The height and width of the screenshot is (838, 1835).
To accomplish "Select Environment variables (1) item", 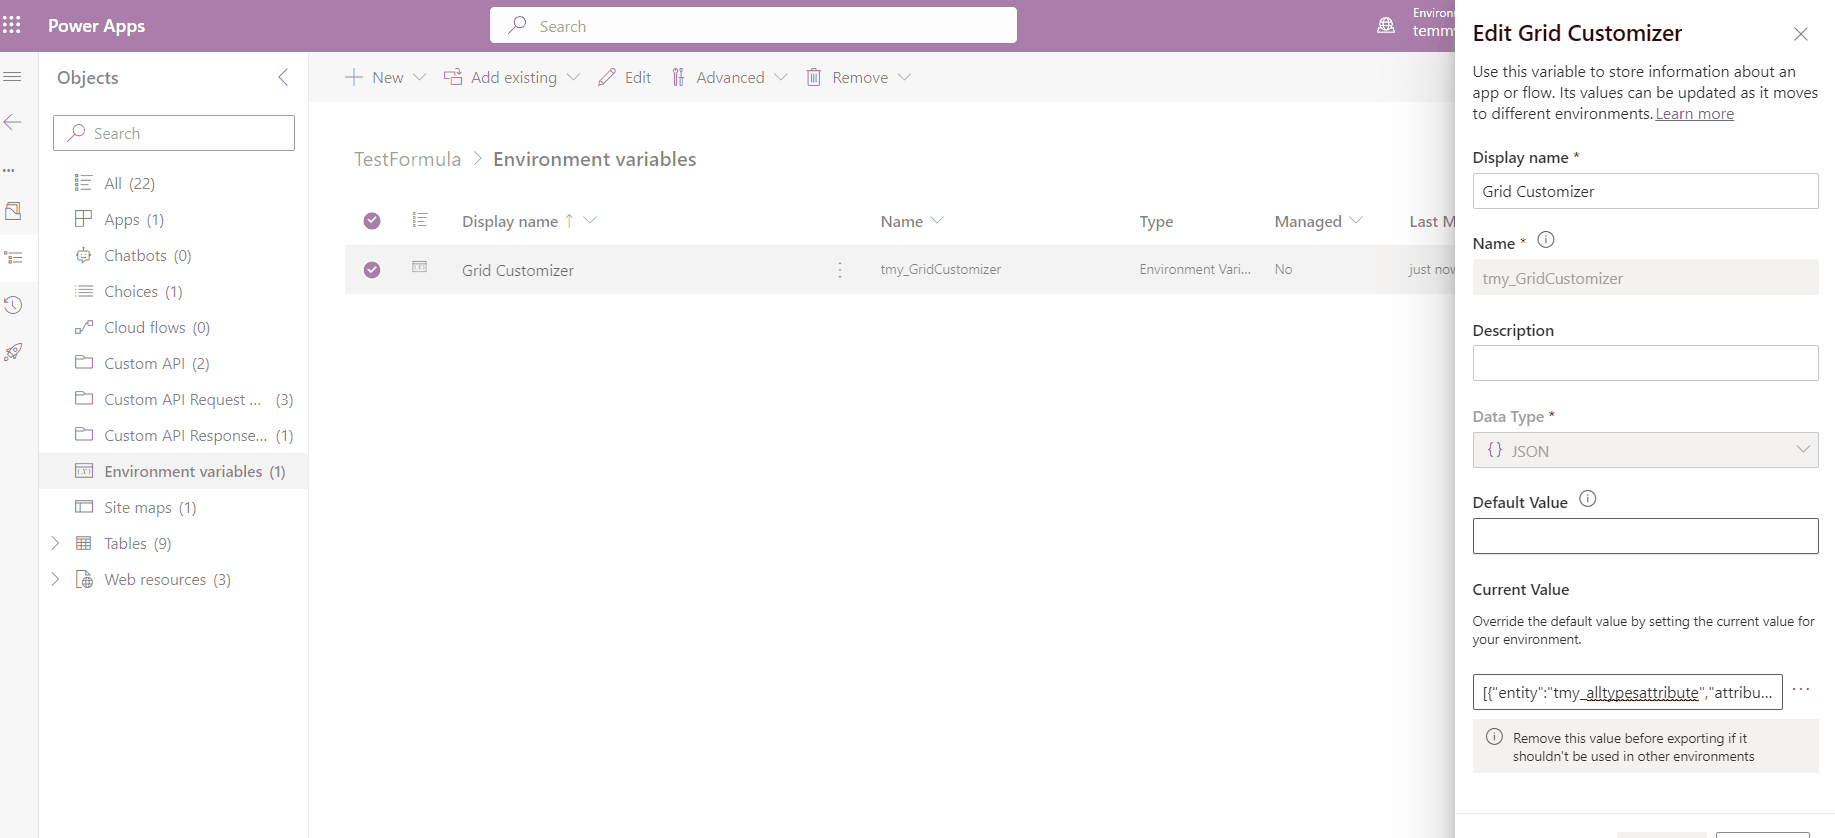I will point(174,471).
